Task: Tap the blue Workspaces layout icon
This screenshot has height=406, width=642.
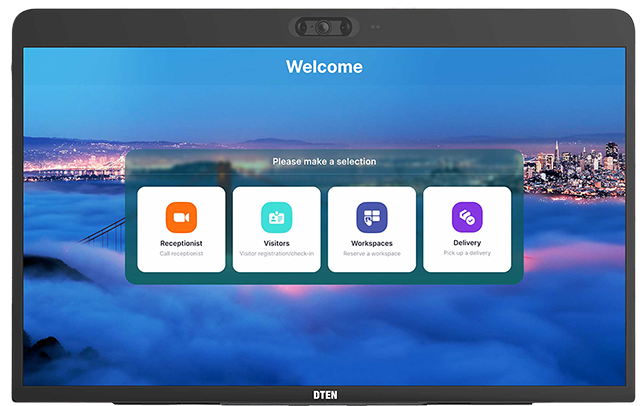Action: [x=372, y=217]
